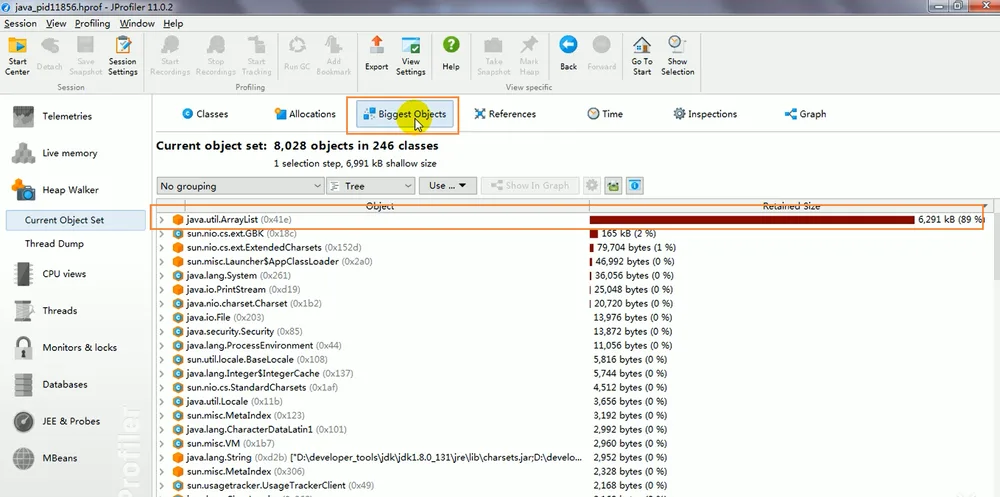The width and height of the screenshot is (1000, 497).
Task: Toggle the blue info icon button
Action: coord(635,186)
